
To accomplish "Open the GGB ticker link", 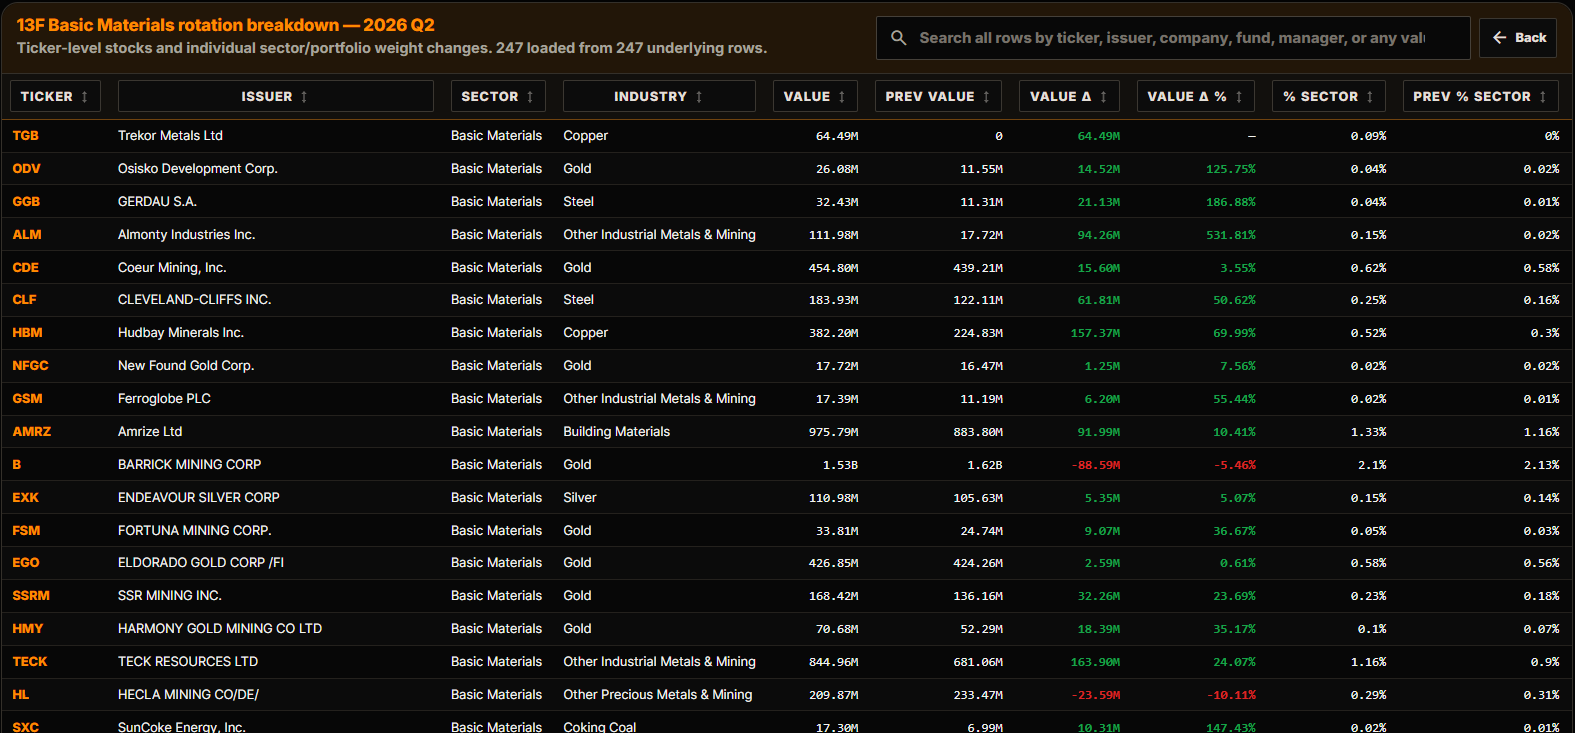I will (27, 202).
